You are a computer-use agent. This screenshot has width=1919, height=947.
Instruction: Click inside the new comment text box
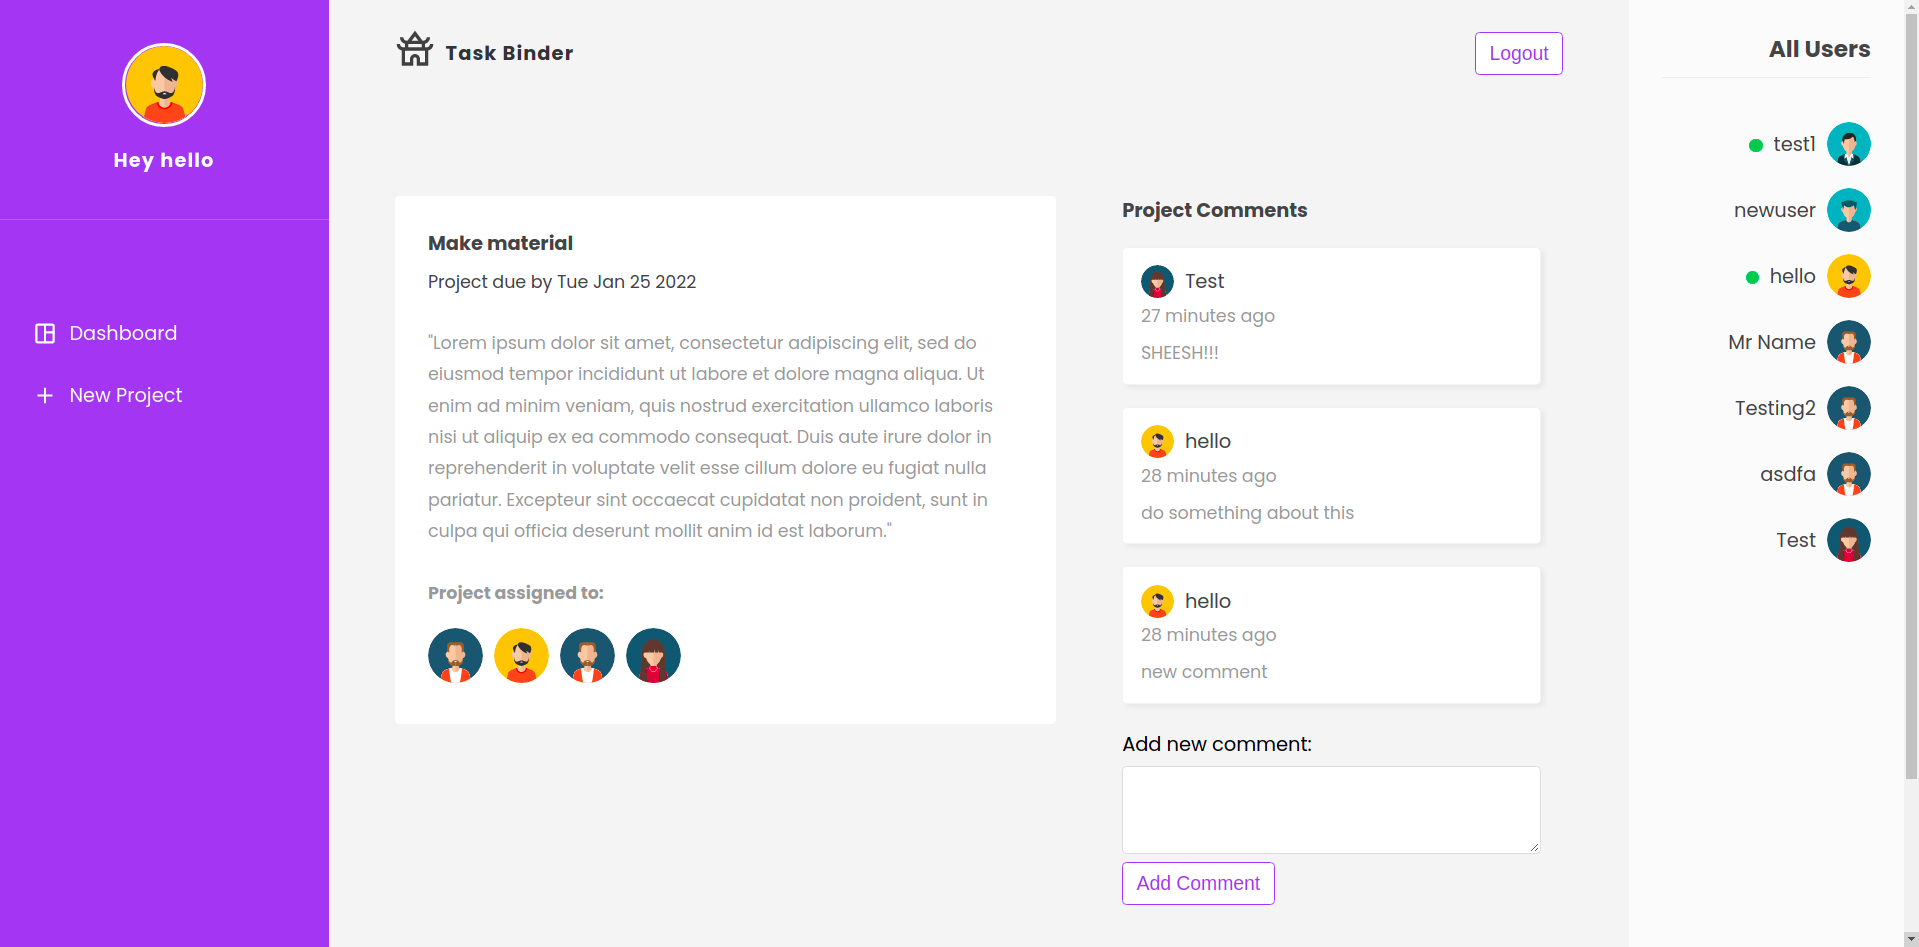[x=1330, y=809]
